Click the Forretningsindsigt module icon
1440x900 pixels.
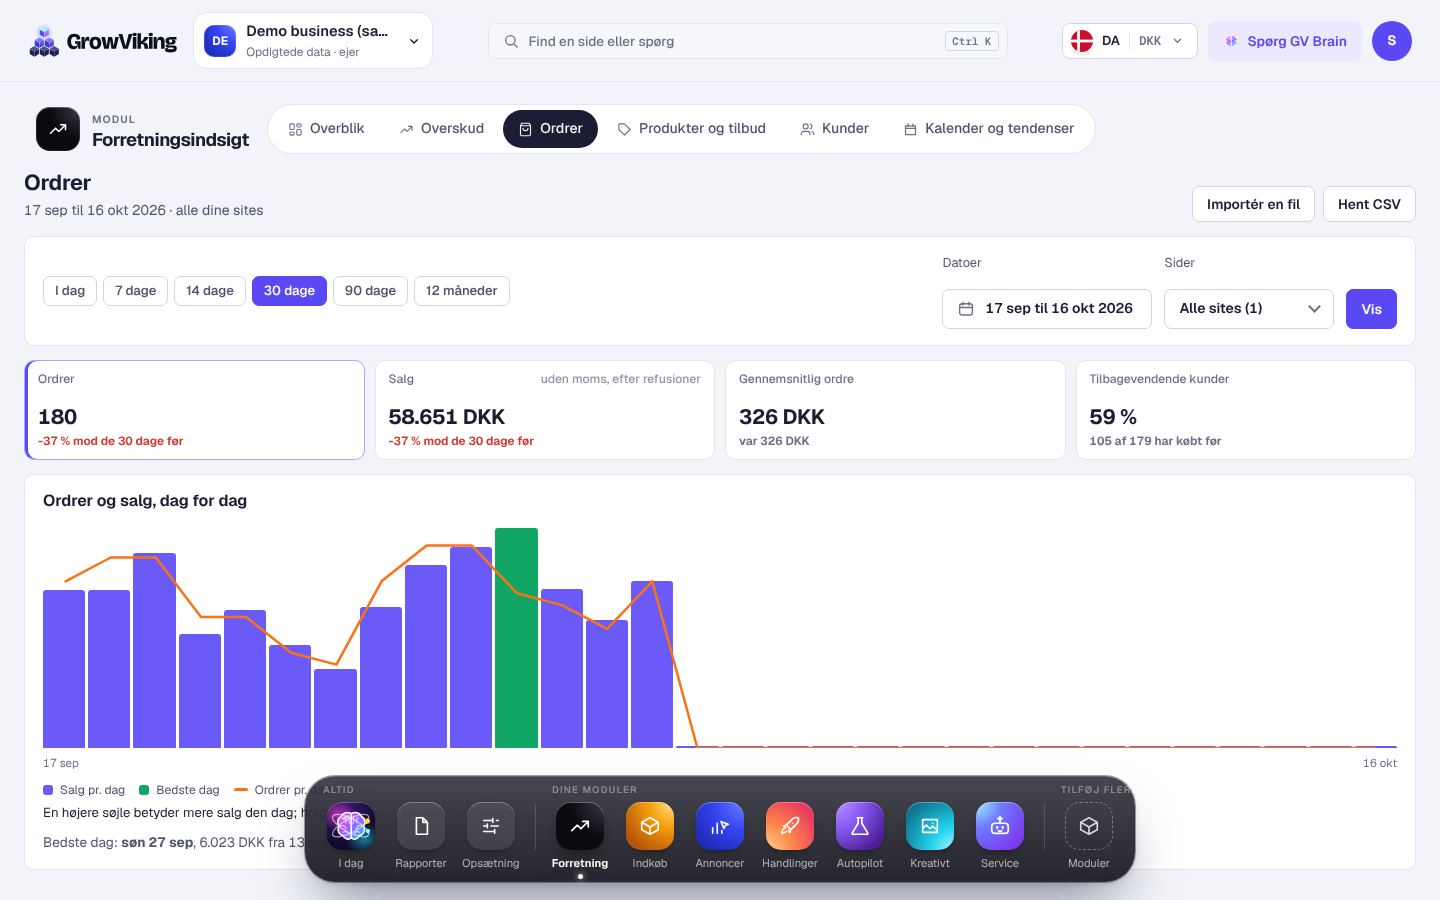point(58,129)
